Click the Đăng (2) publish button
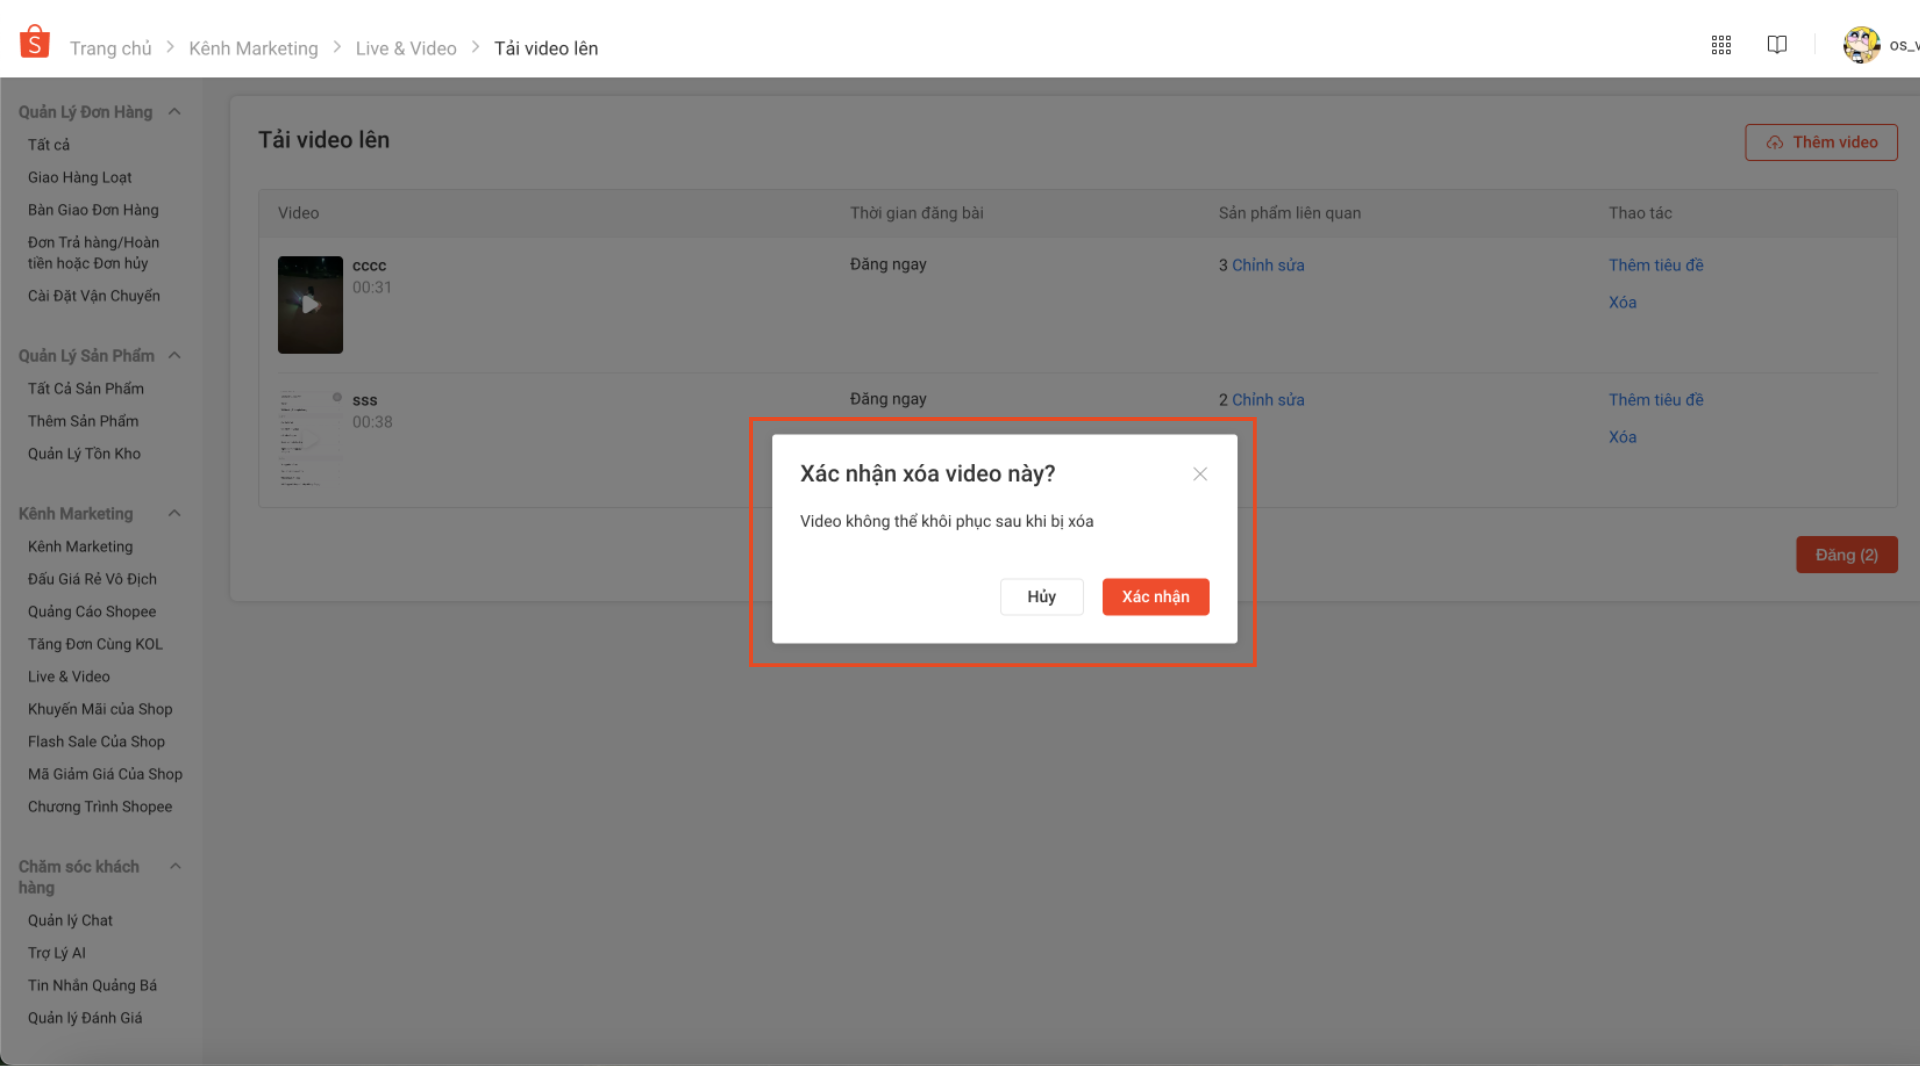The image size is (1920, 1080). pyautogui.click(x=1846, y=555)
